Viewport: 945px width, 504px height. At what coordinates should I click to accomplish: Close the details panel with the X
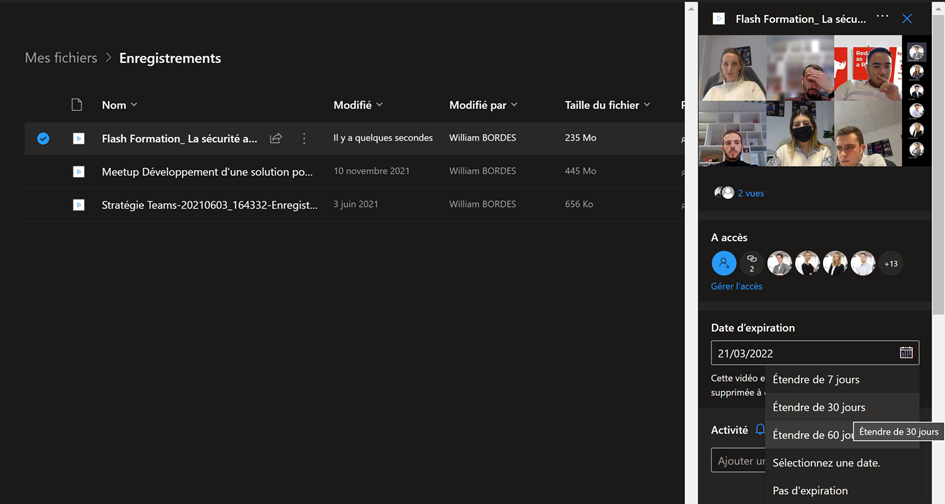pyautogui.click(x=907, y=18)
